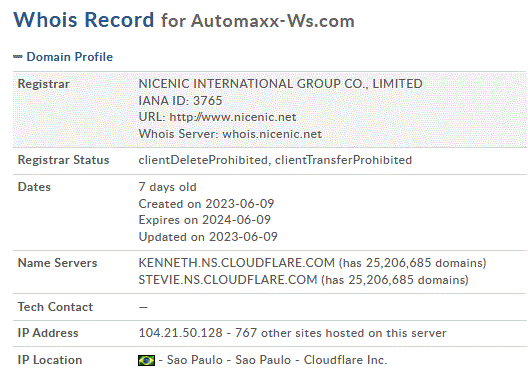
Task: Click the http://www.nicenic.net URL
Action: point(233,117)
